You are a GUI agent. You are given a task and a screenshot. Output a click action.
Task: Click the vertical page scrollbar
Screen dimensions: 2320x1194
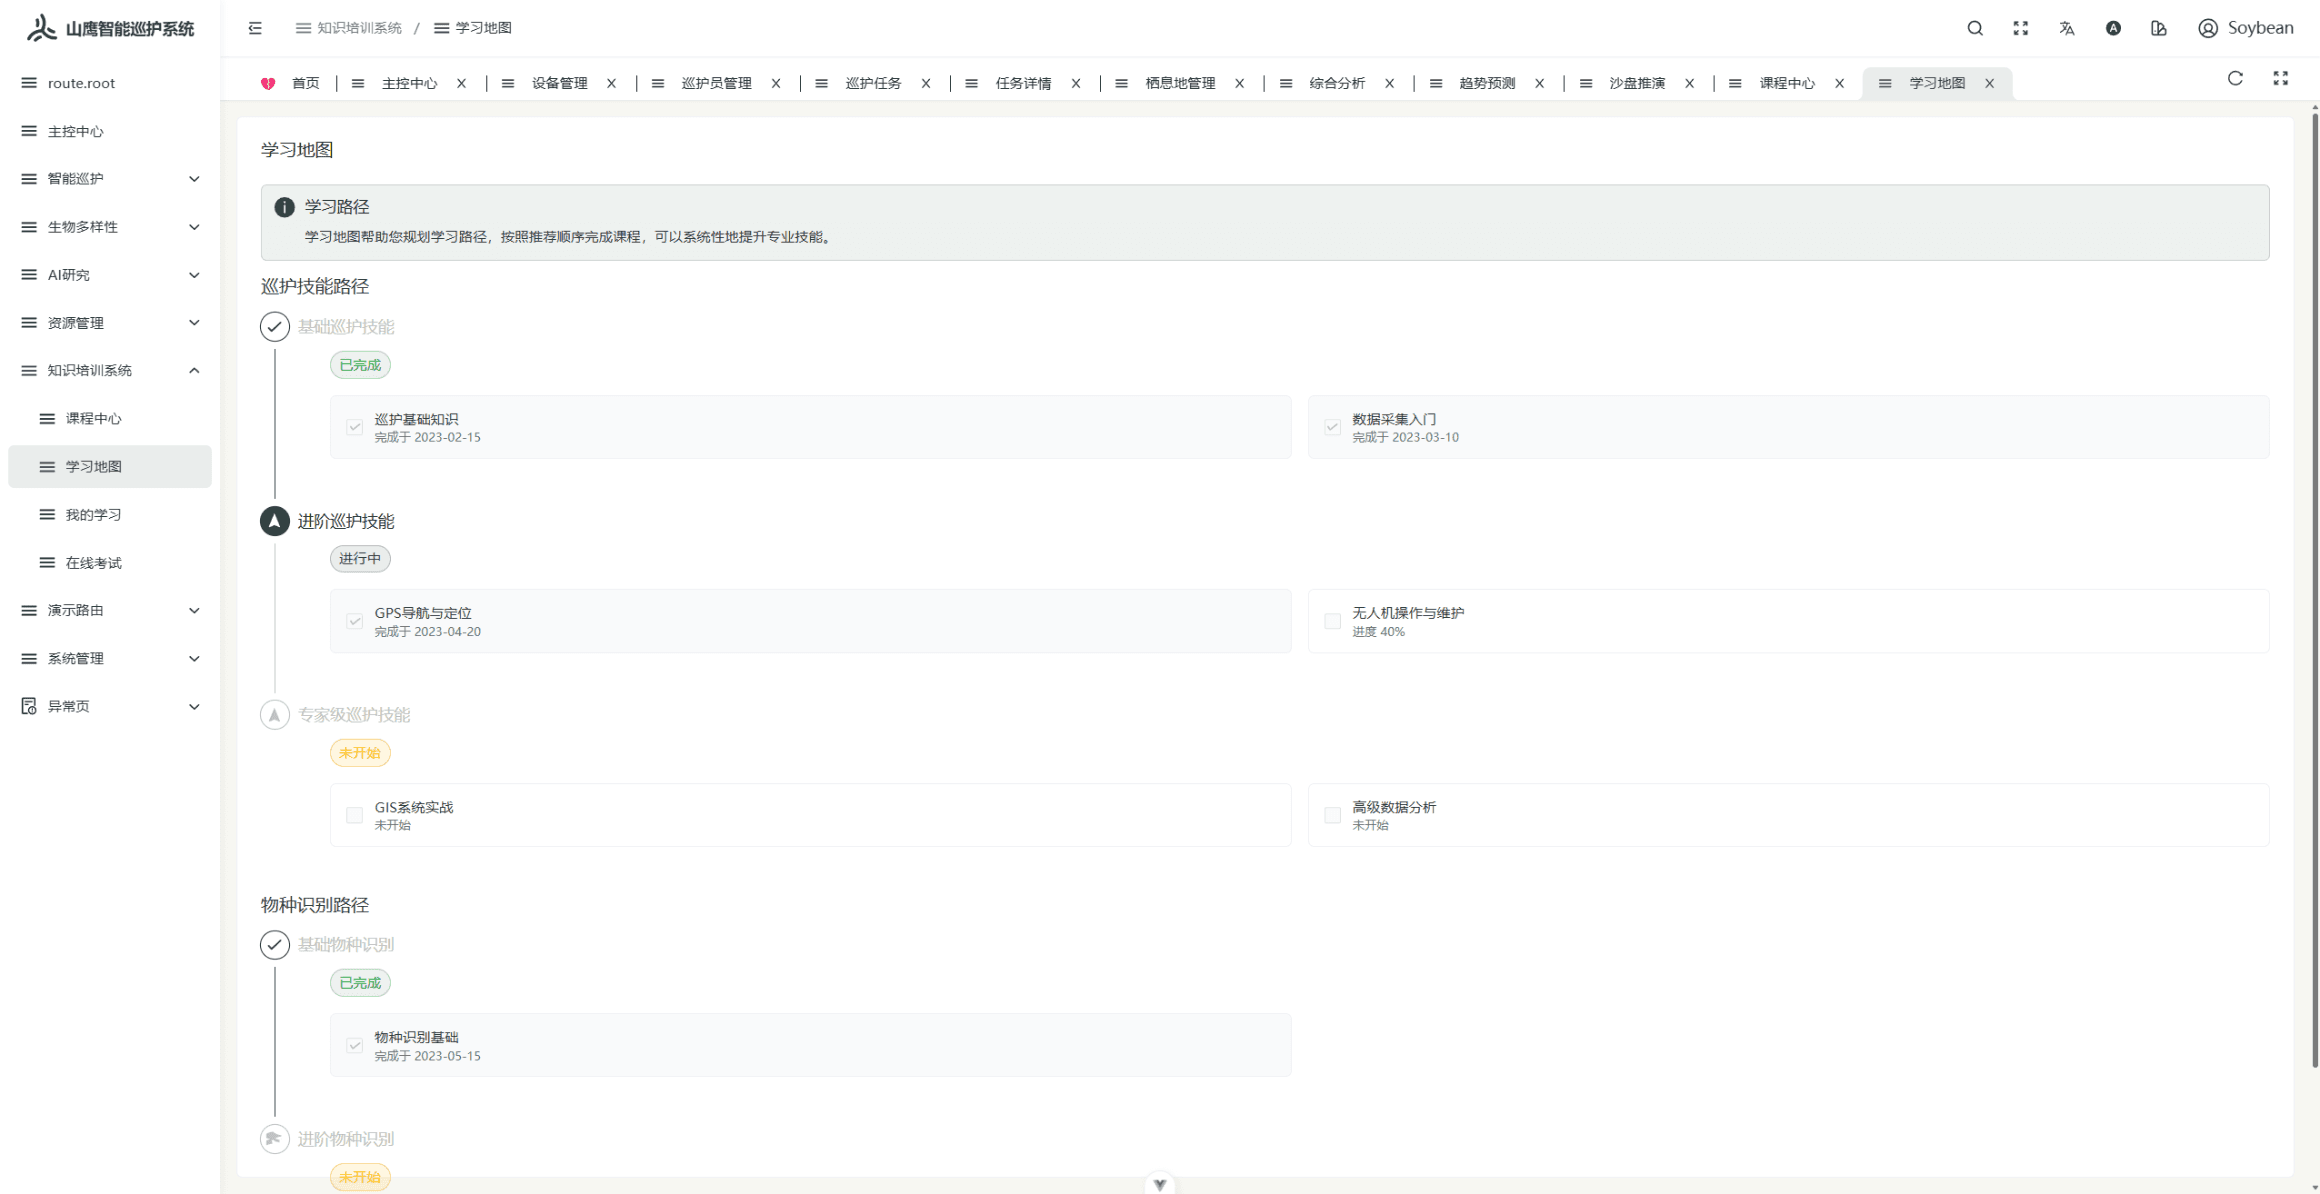tap(2314, 590)
